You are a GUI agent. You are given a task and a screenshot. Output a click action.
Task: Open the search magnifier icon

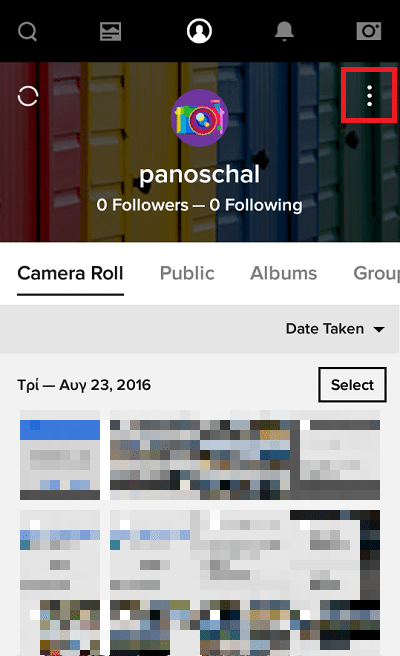28,31
